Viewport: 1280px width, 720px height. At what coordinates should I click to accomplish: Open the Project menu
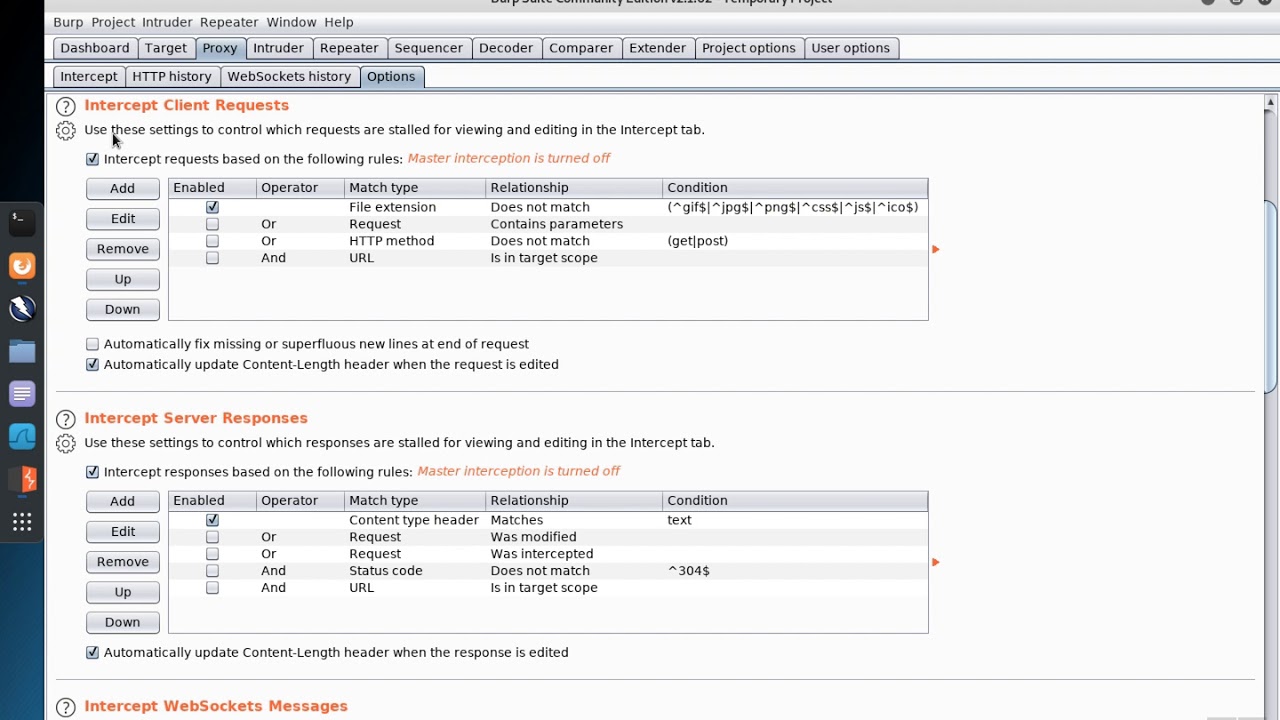(112, 22)
